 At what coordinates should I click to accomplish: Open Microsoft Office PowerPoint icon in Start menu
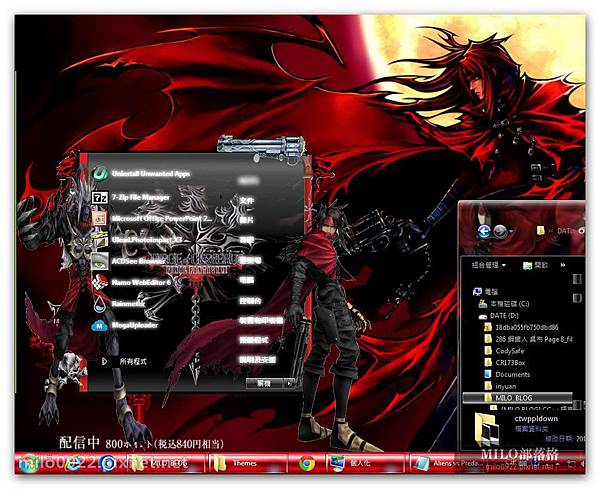point(100,218)
